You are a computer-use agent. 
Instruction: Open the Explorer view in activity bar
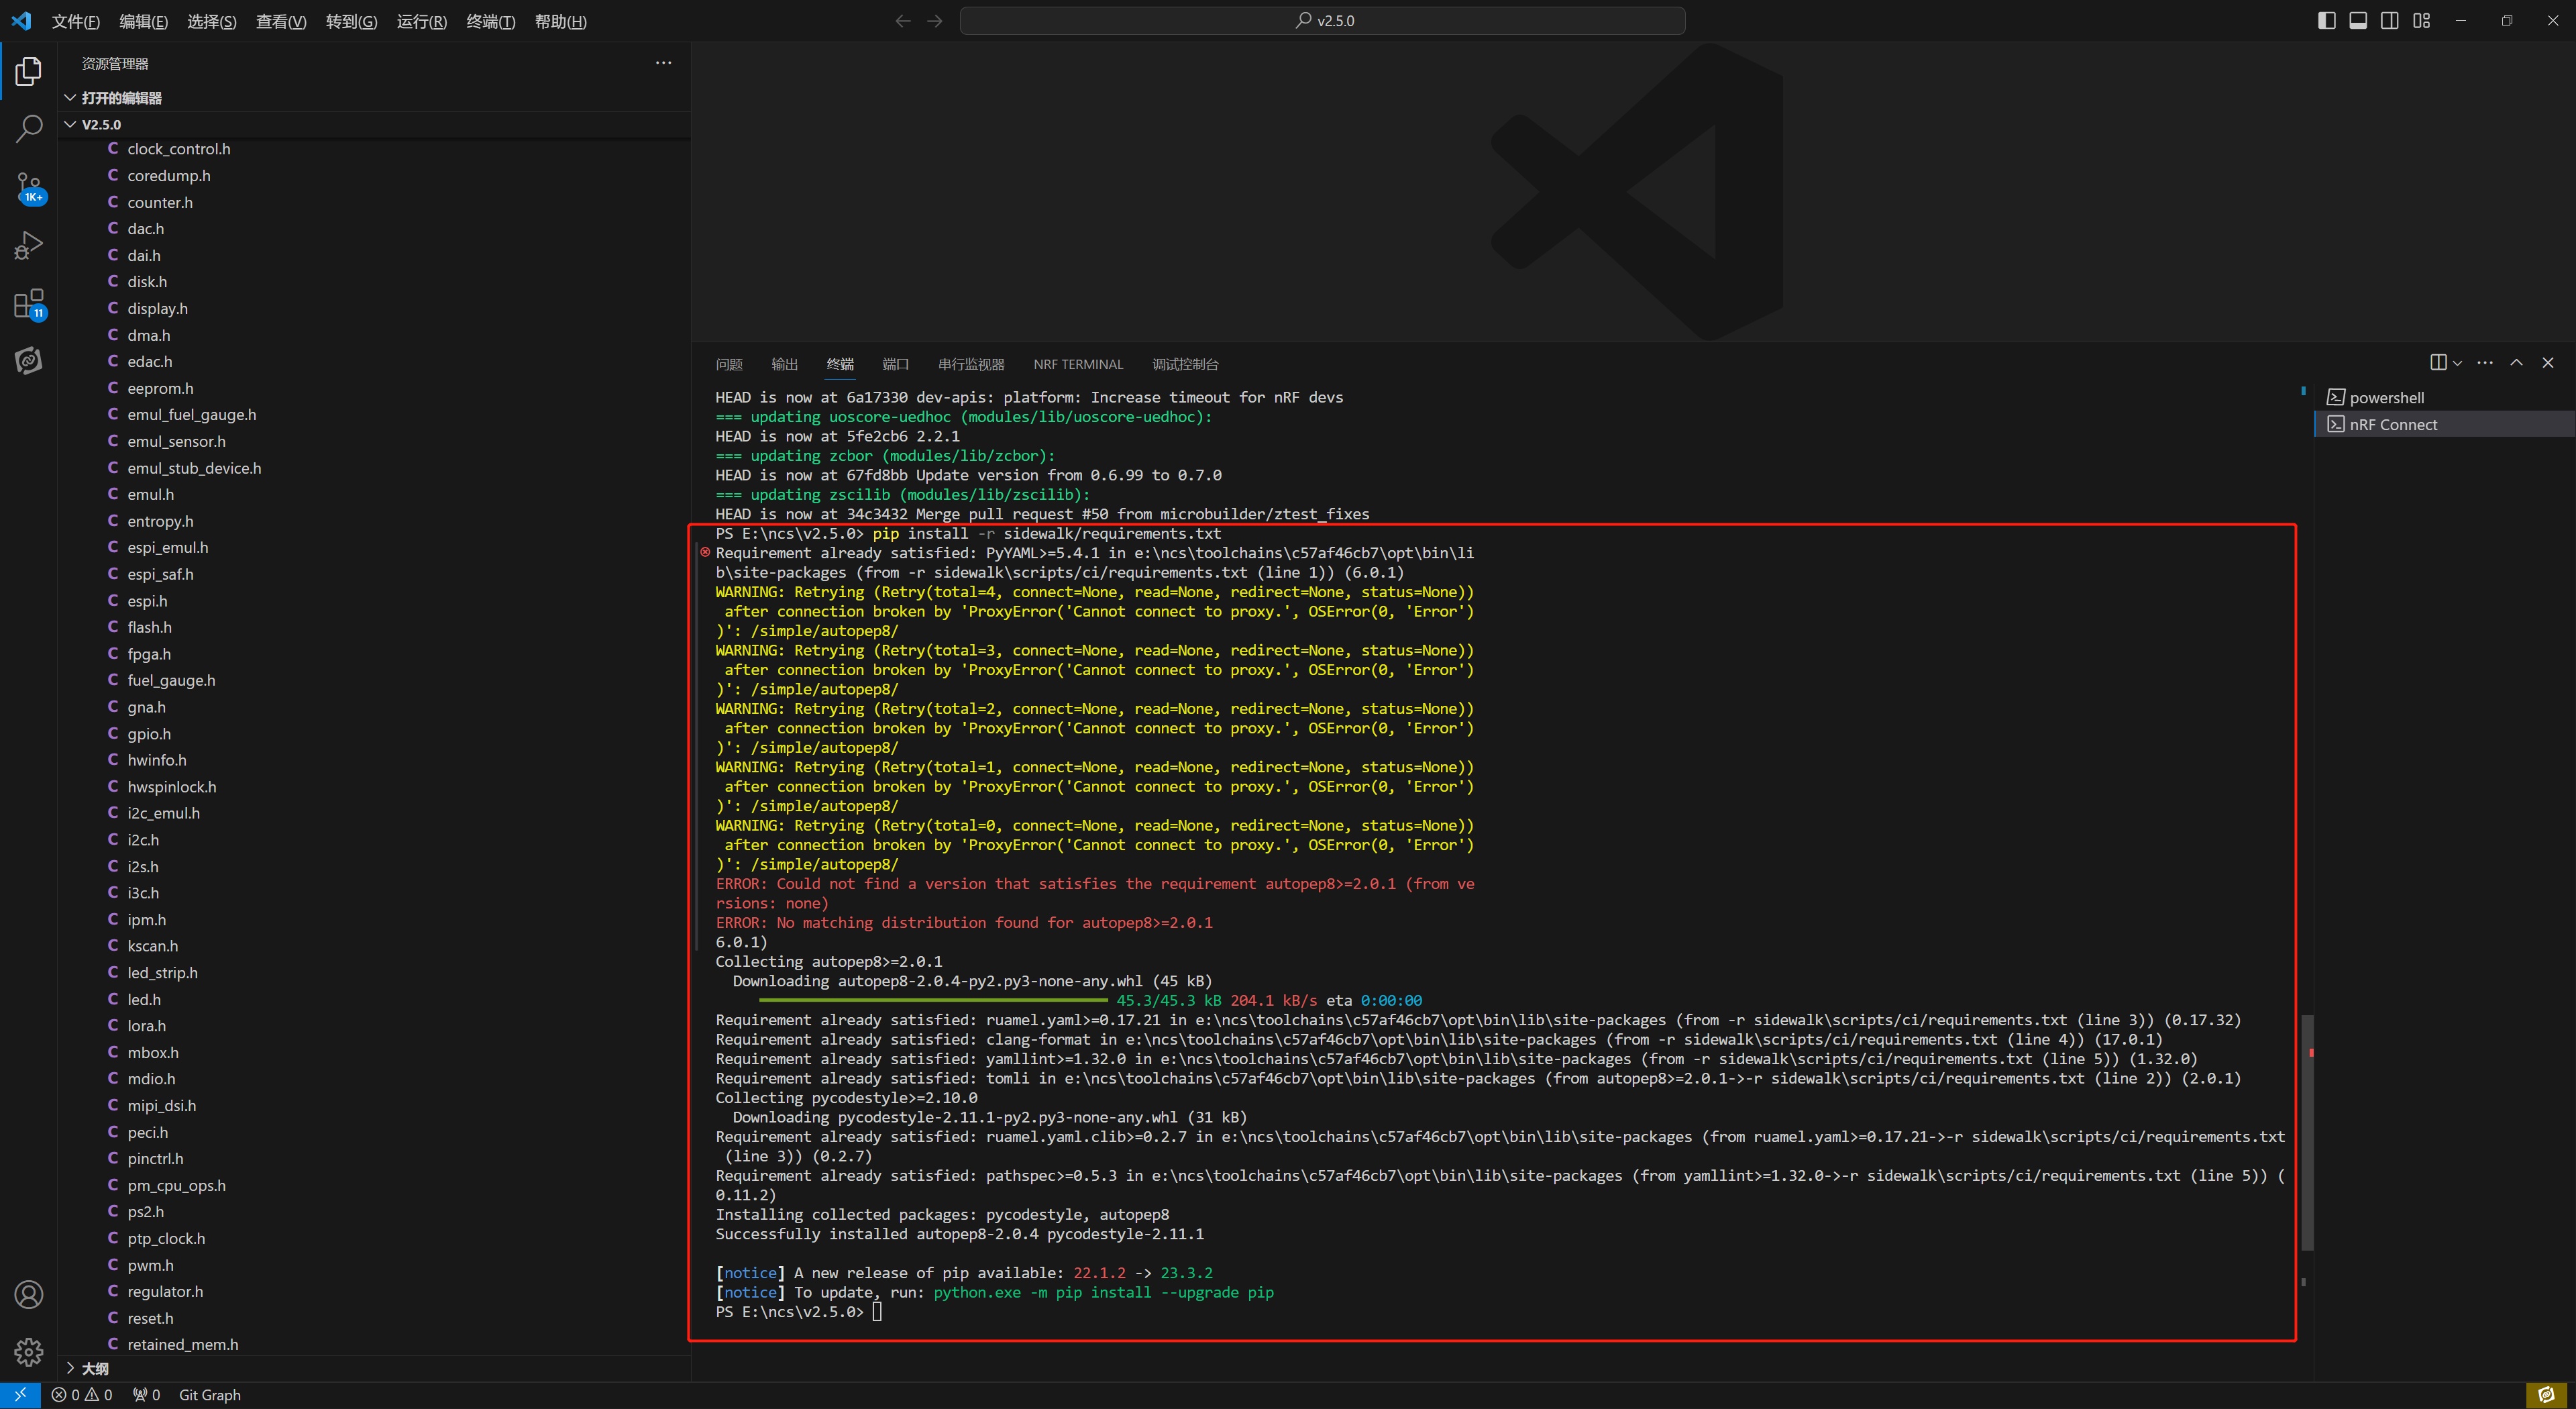[28, 71]
